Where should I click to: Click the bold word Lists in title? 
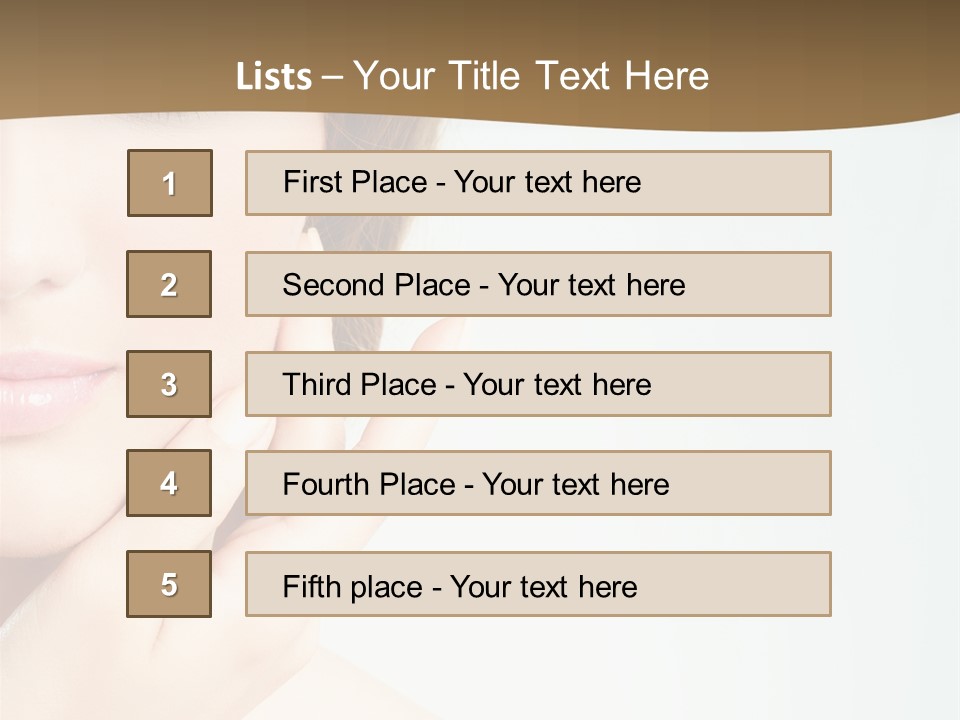tap(274, 77)
